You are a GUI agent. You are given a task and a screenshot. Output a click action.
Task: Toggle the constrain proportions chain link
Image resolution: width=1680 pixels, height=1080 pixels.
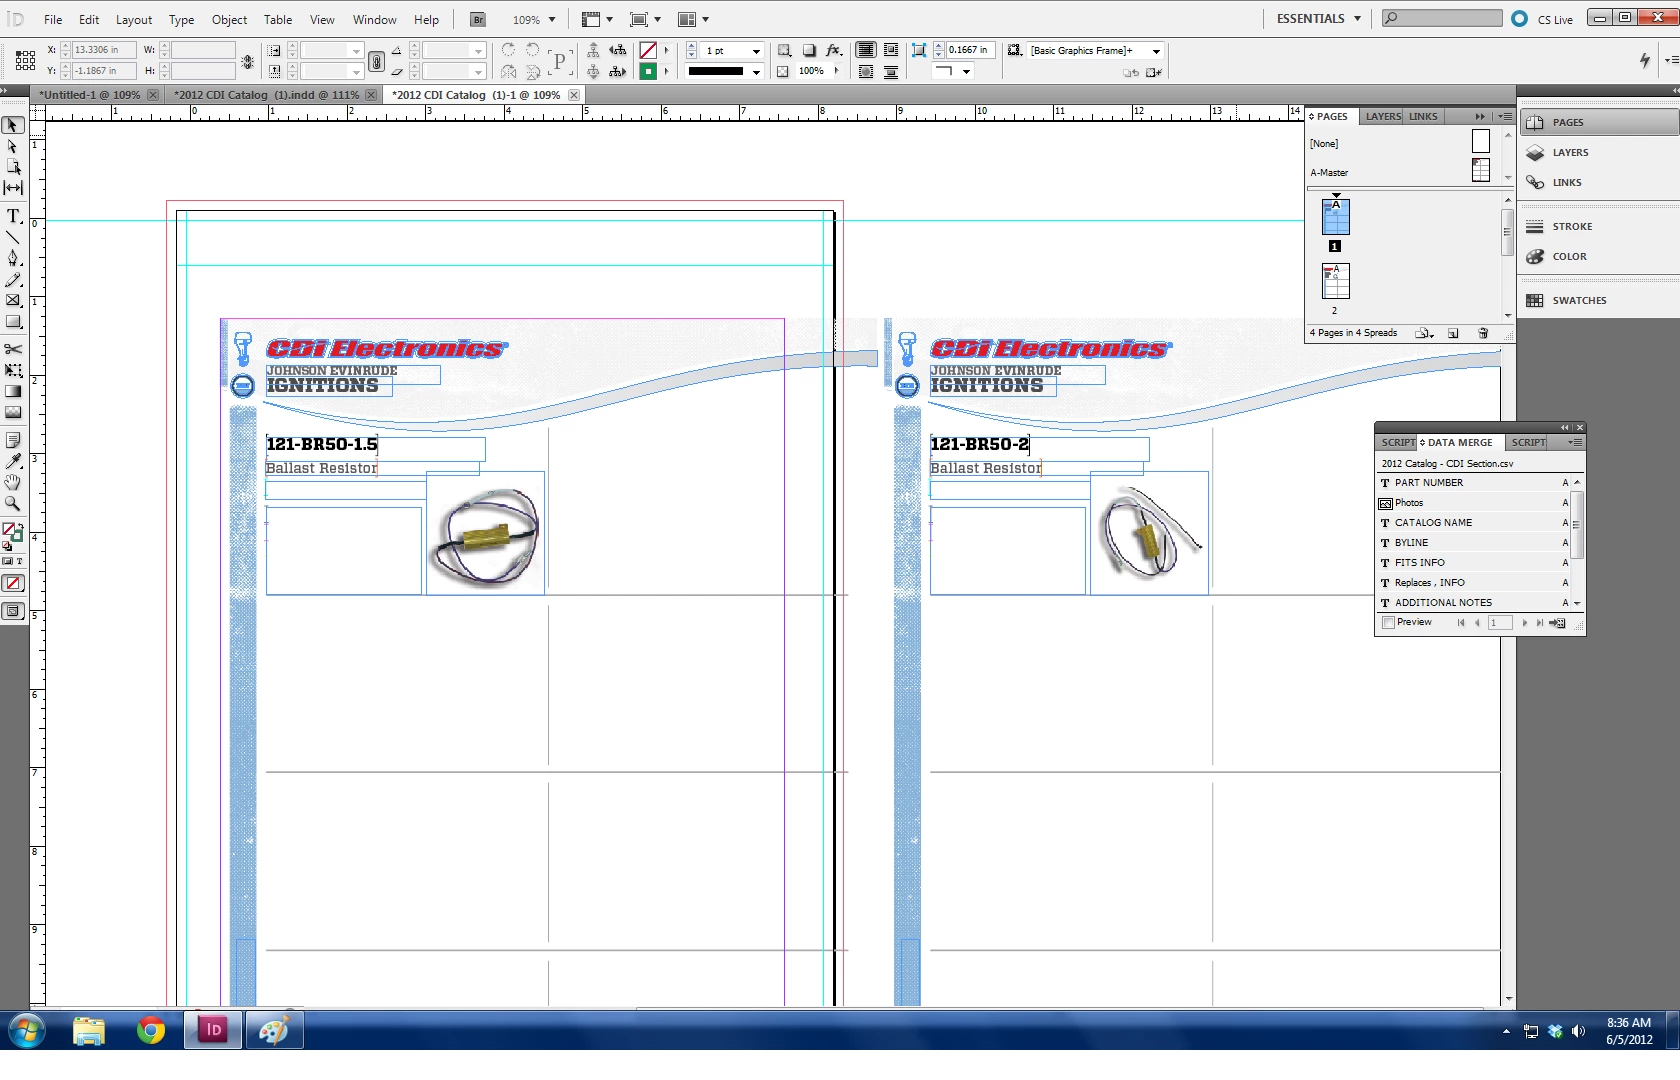(x=376, y=62)
